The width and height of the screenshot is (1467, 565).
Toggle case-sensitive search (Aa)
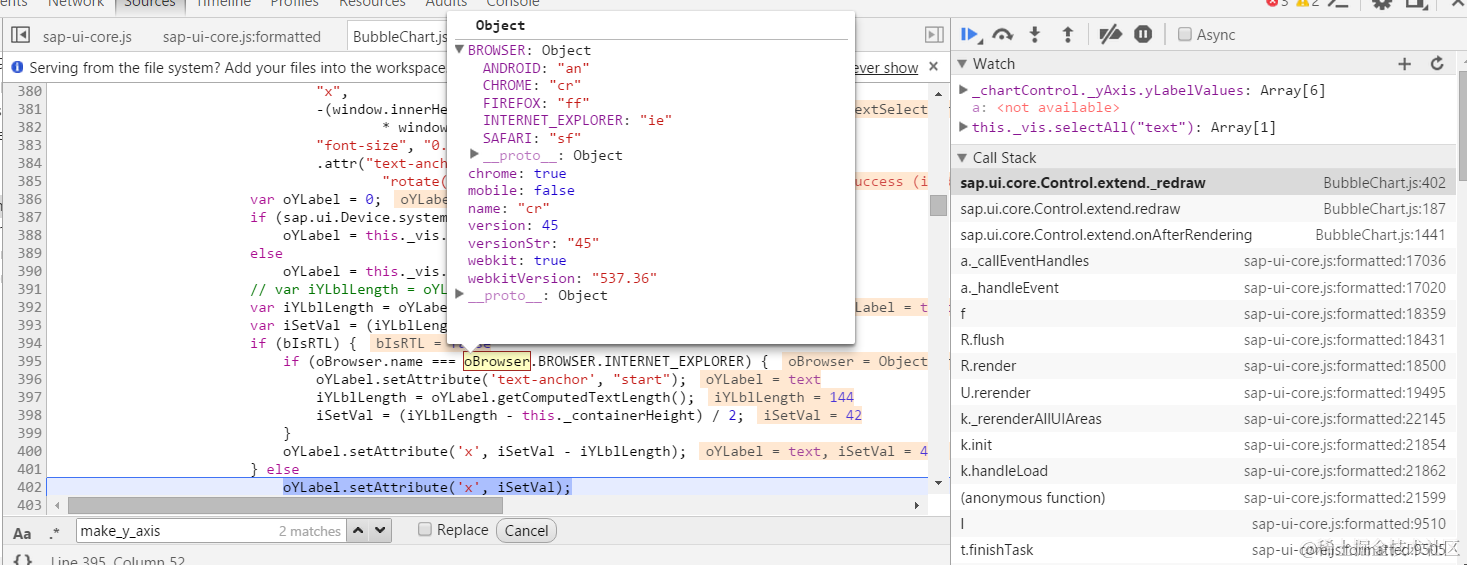(22, 532)
